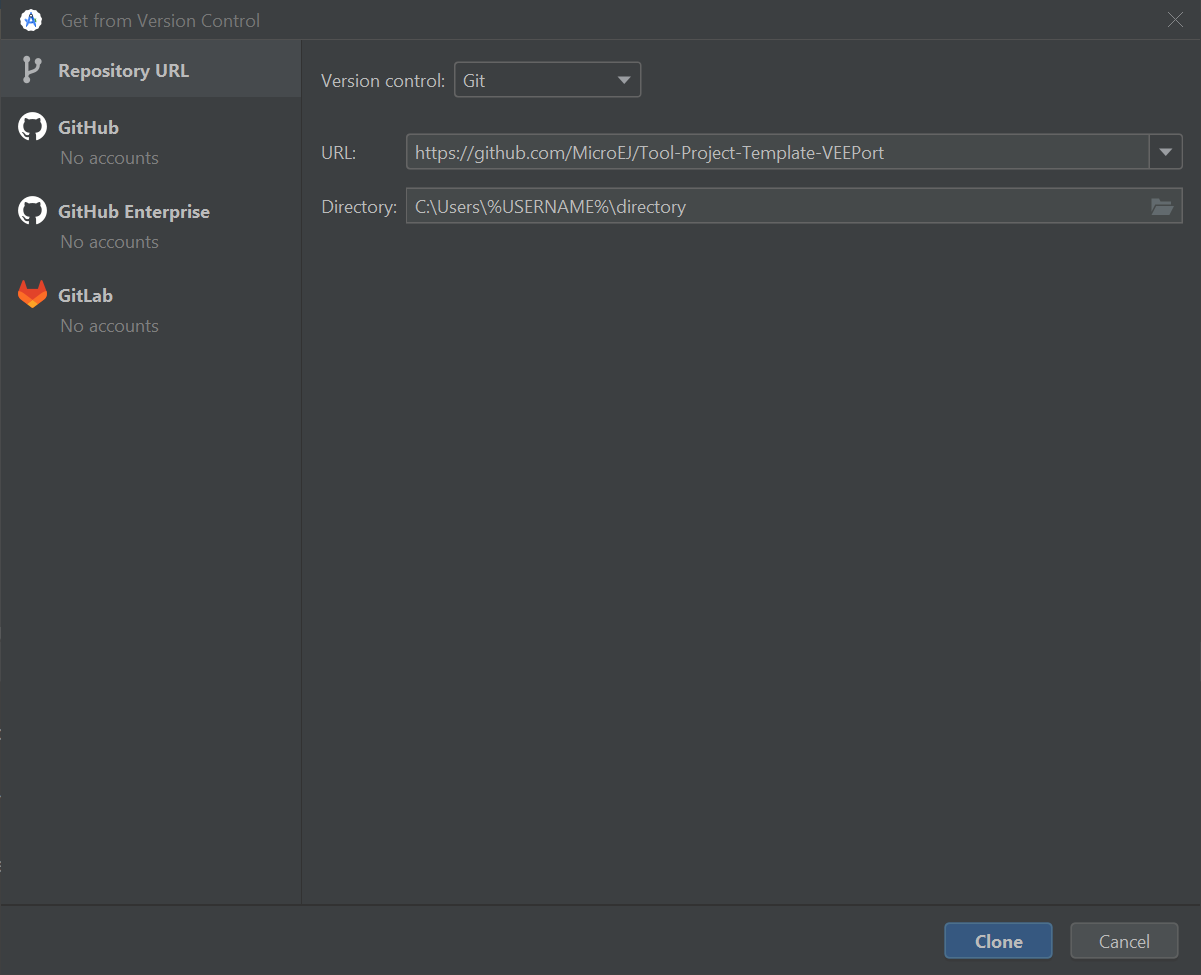Open the GitHub Enterprise section

[134, 212]
